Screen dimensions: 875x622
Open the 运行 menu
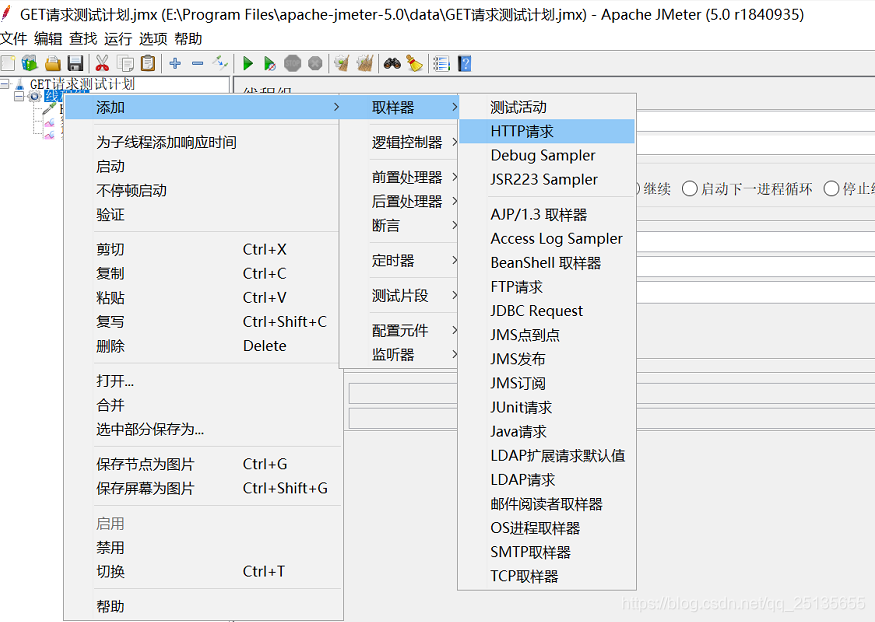[118, 38]
